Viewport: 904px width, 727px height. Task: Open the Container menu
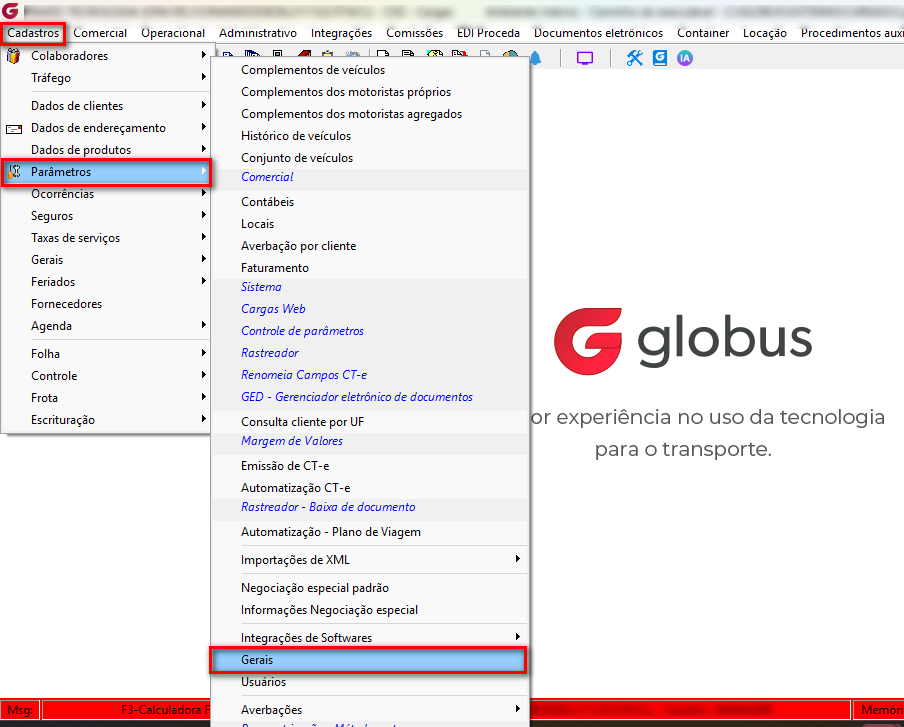coord(703,33)
